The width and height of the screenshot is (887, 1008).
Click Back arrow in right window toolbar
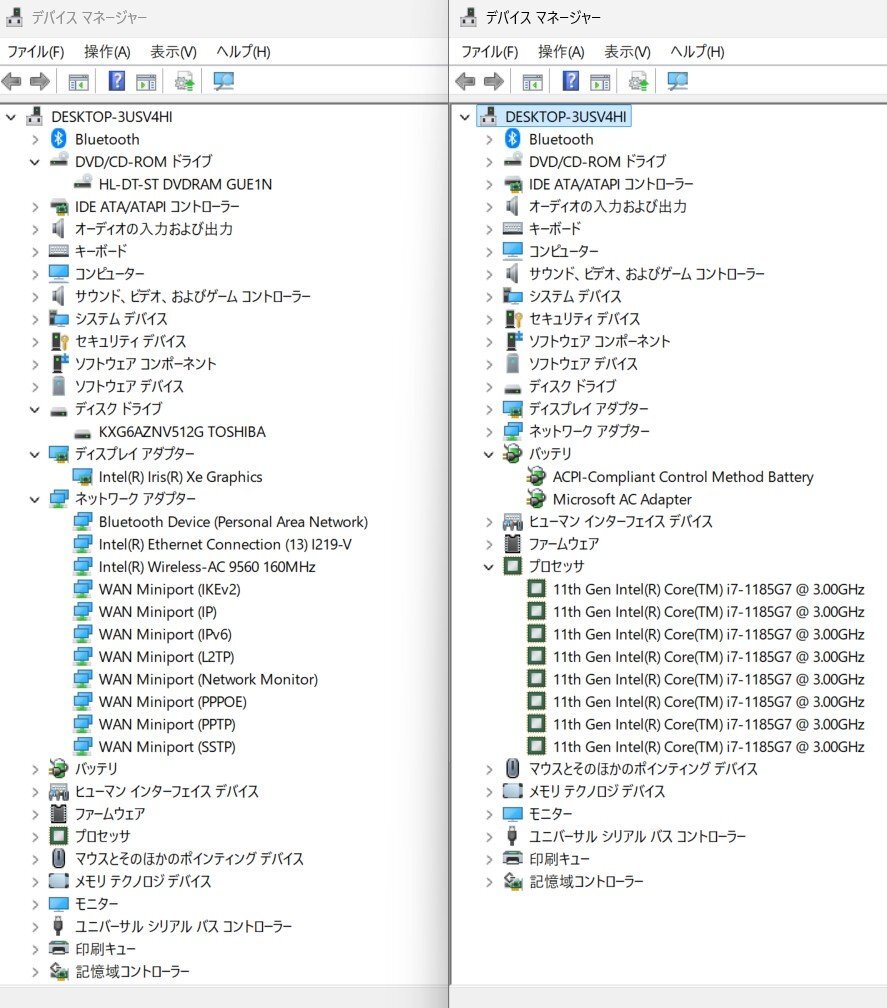click(465, 81)
